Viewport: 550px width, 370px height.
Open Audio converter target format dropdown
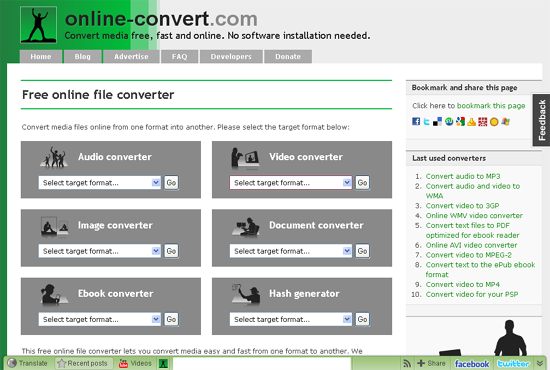pyautogui.click(x=100, y=183)
